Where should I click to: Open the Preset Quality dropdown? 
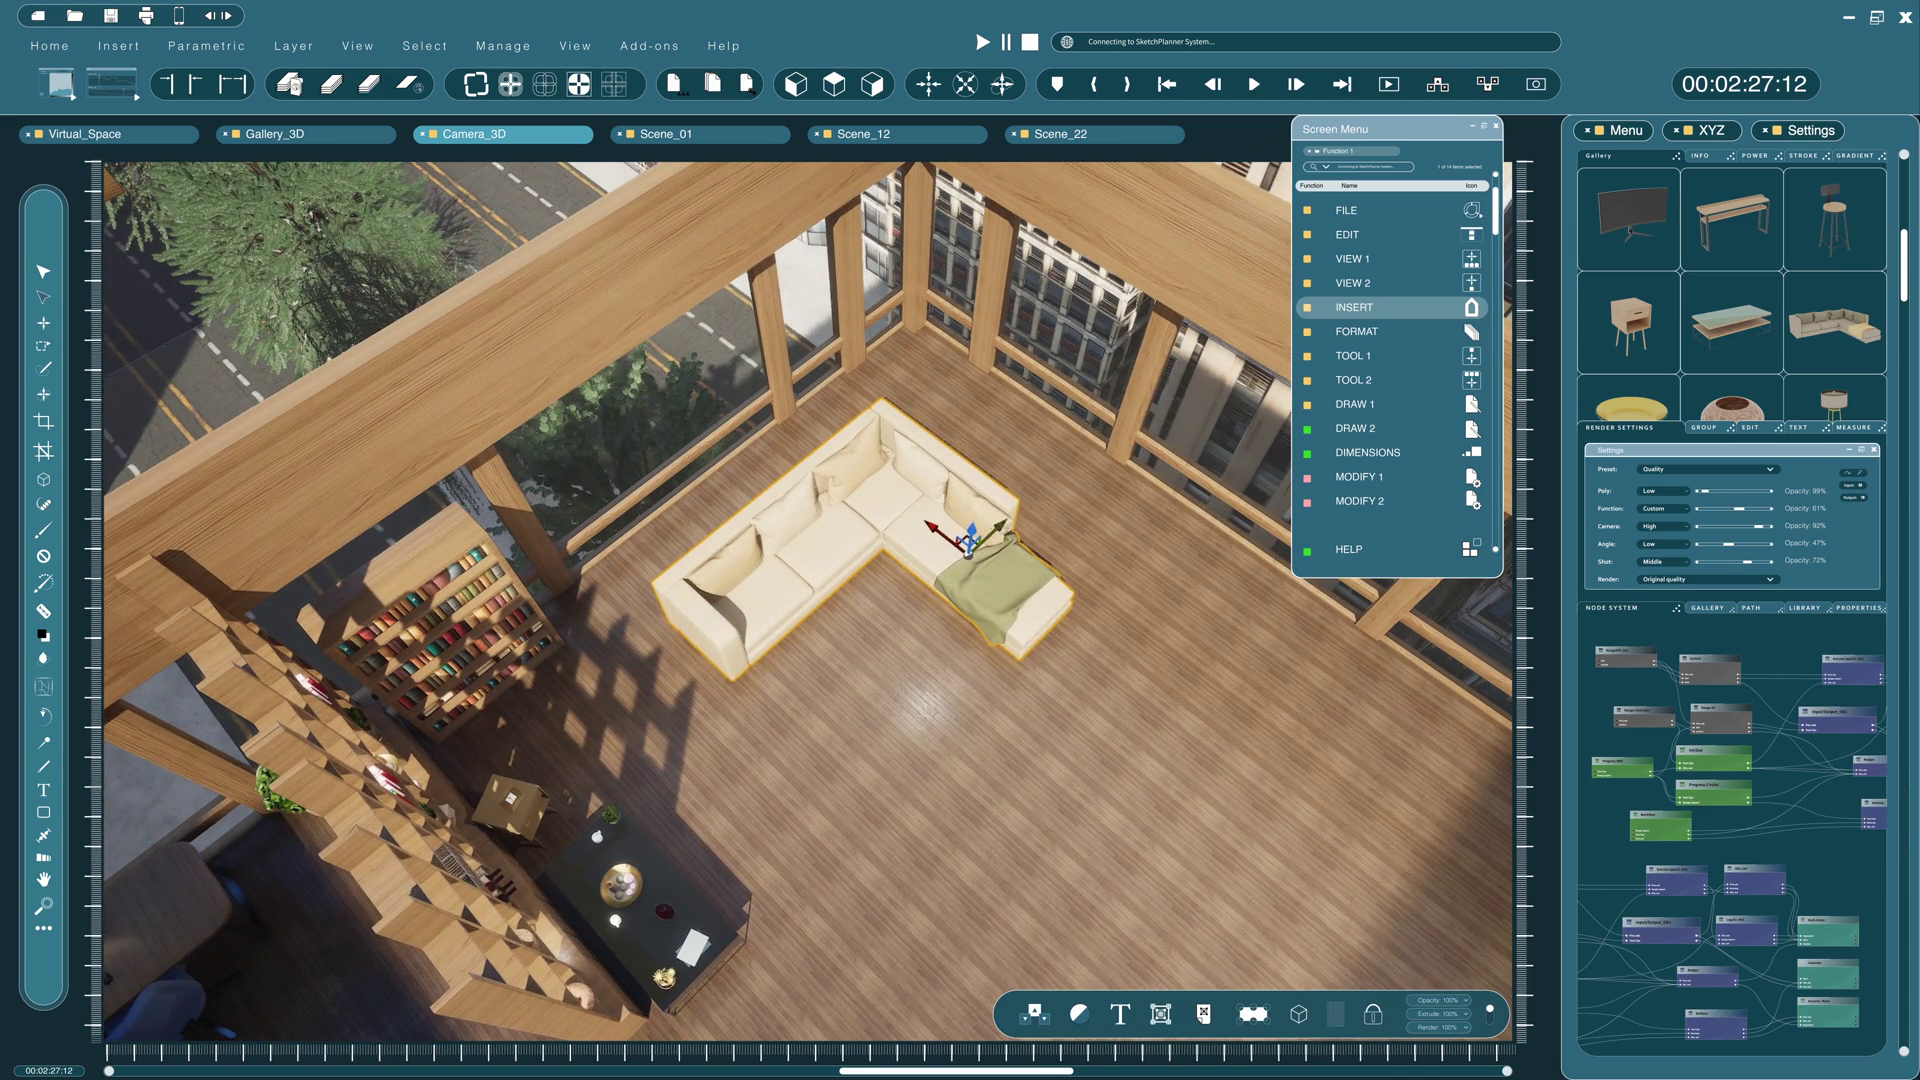[x=1707, y=469]
